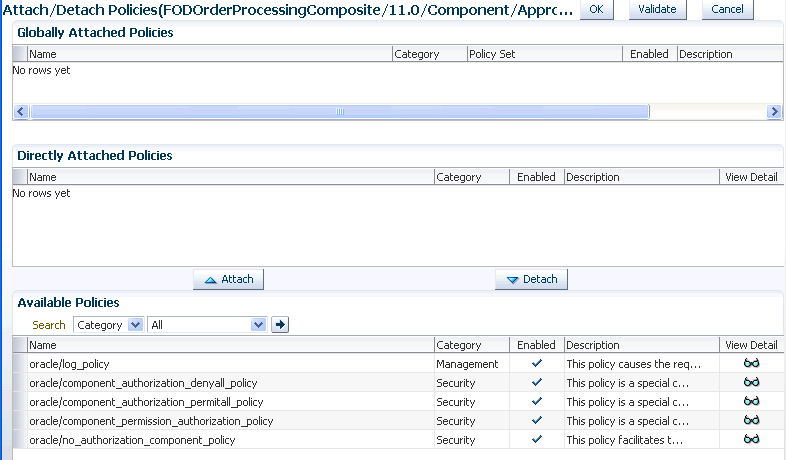Image resolution: width=786 pixels, height=460 pixels.
Task: Click Category column header in Available Policies
Action: click(472, 345)
